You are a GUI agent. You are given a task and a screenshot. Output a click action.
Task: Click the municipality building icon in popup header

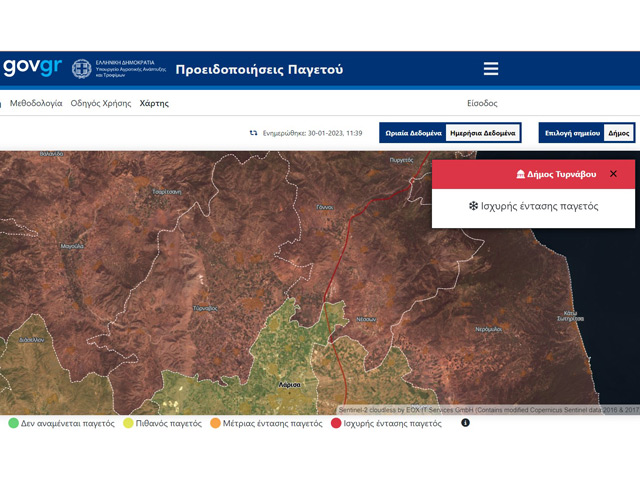(x=520, y=174)
